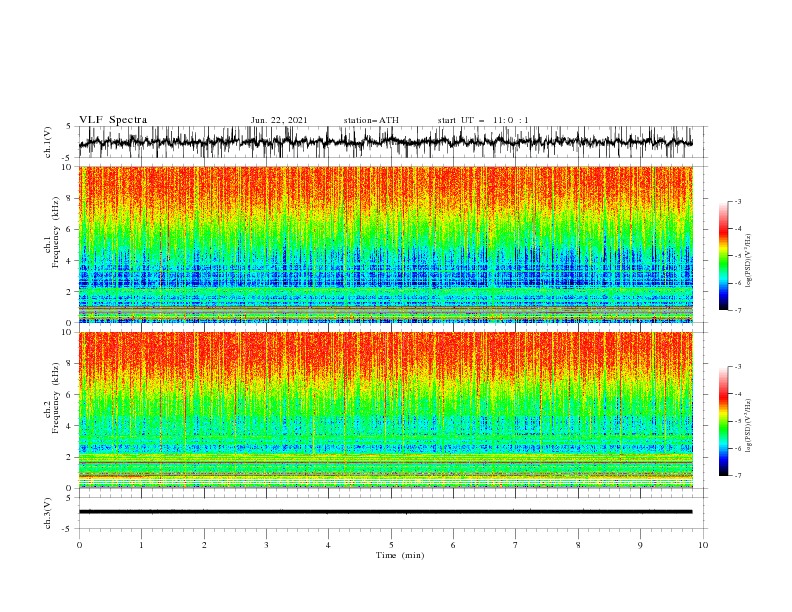The image size is (792, 612).
Task: Click the time axis tick label "9"
Action: 640,545
